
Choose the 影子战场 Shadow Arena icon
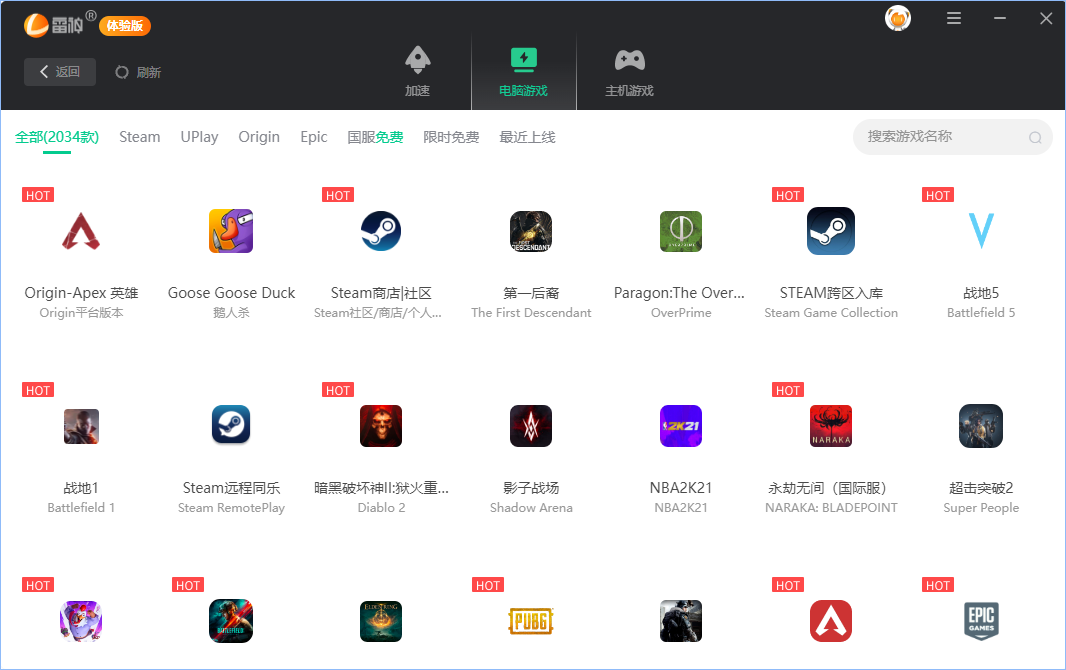pos(531,426)
